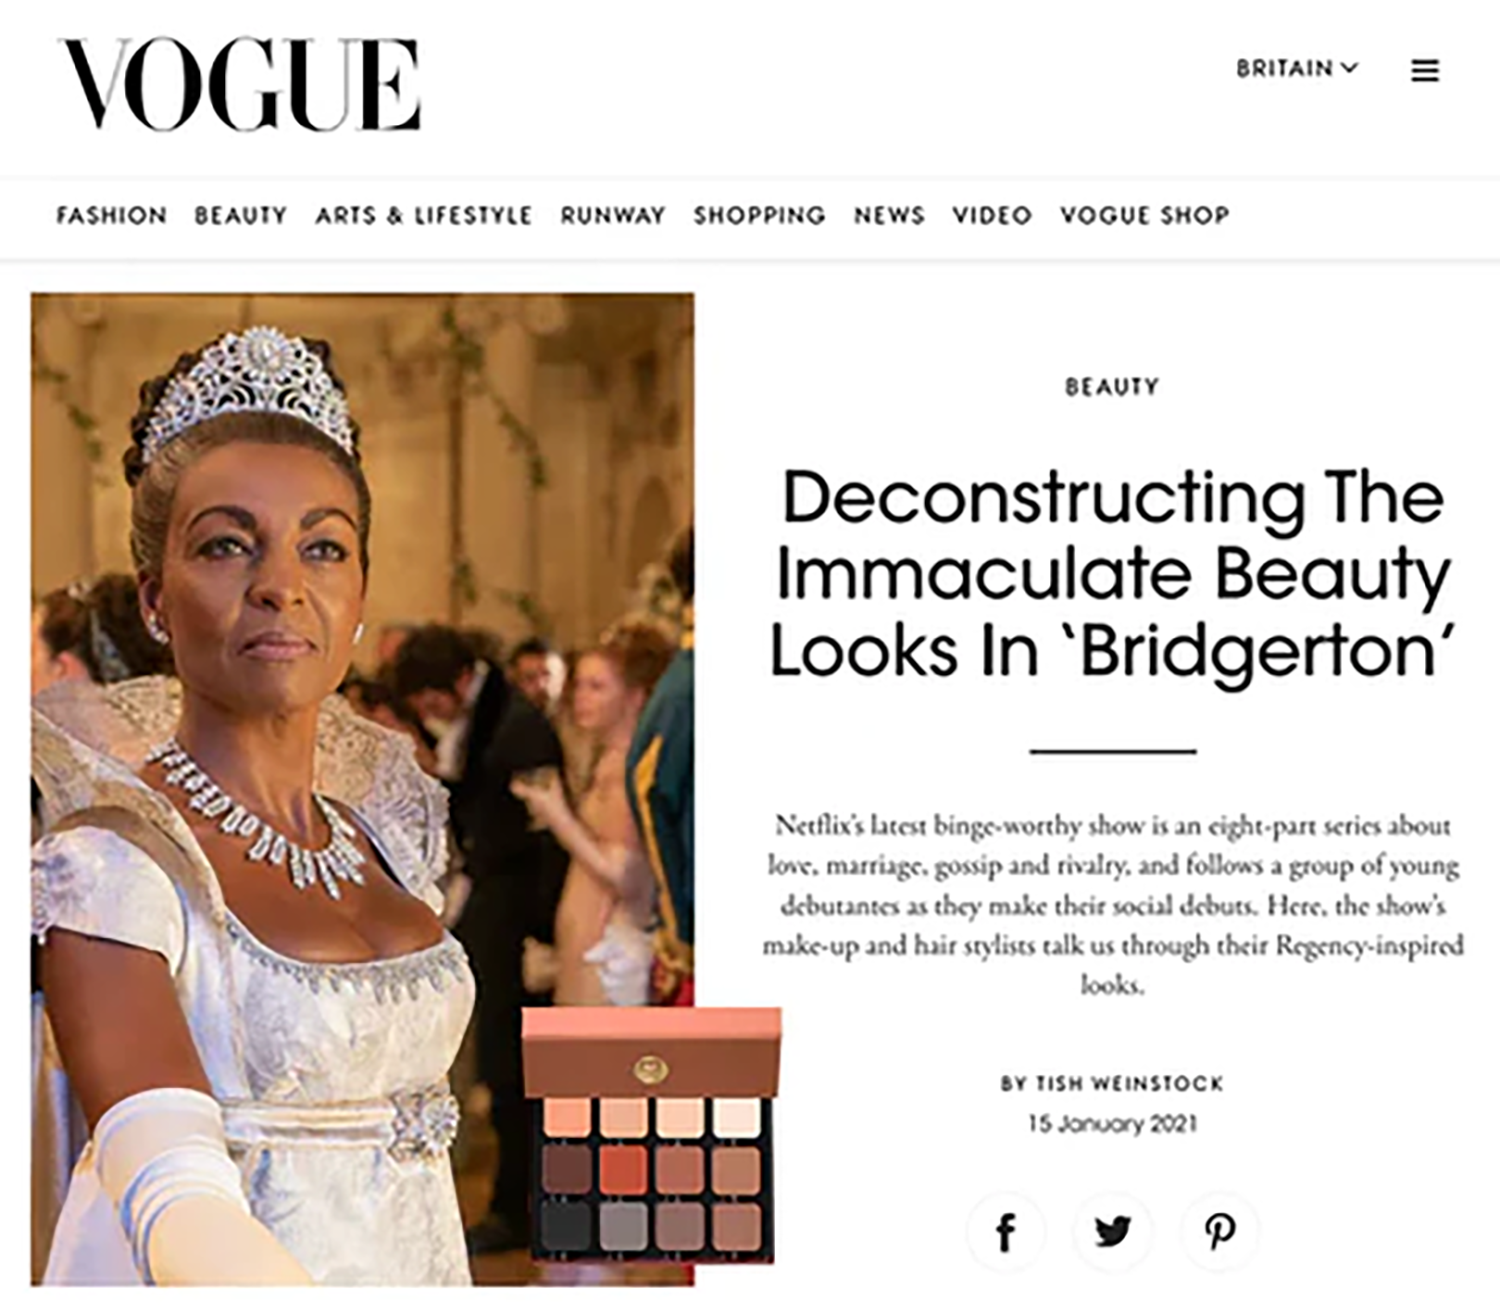Open author Tish Weinstock's page
Viewport: 1500px width, 1313px height.
(1129, 1083)
